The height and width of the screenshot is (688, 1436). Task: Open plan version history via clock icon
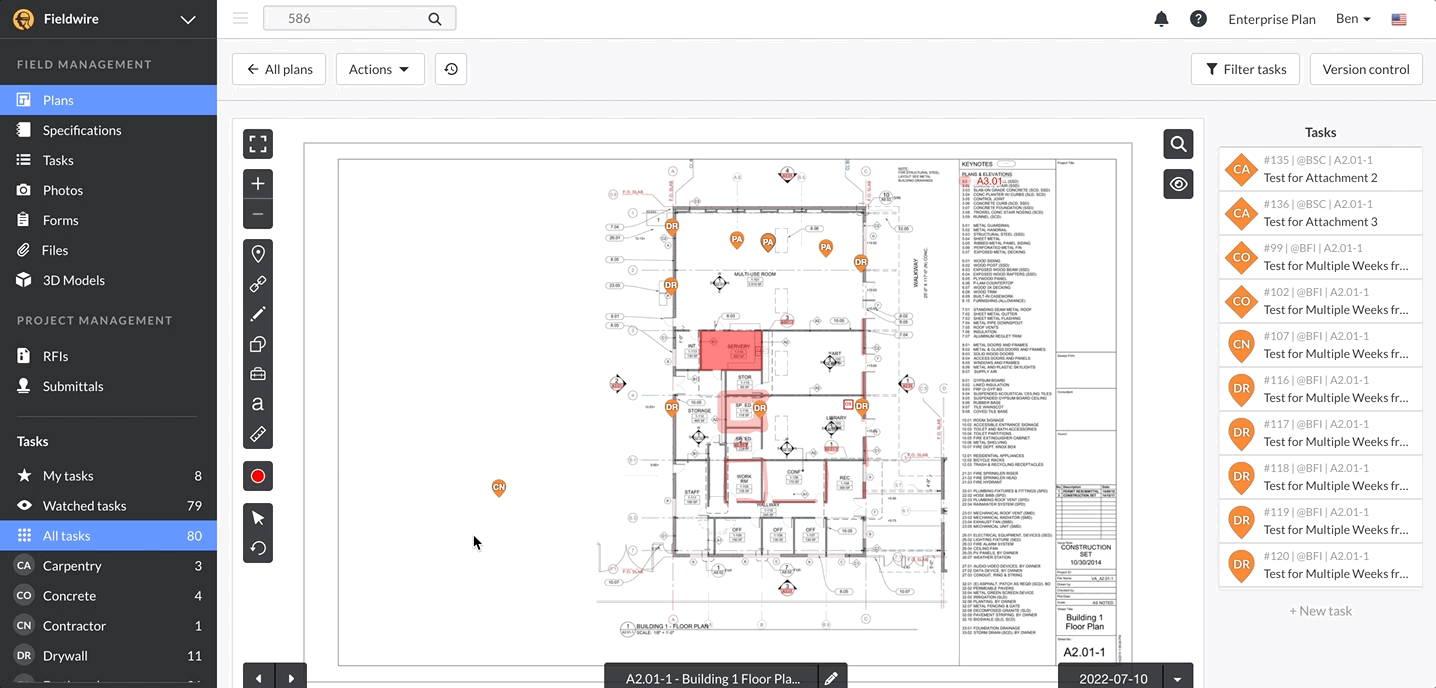(450, 68)
